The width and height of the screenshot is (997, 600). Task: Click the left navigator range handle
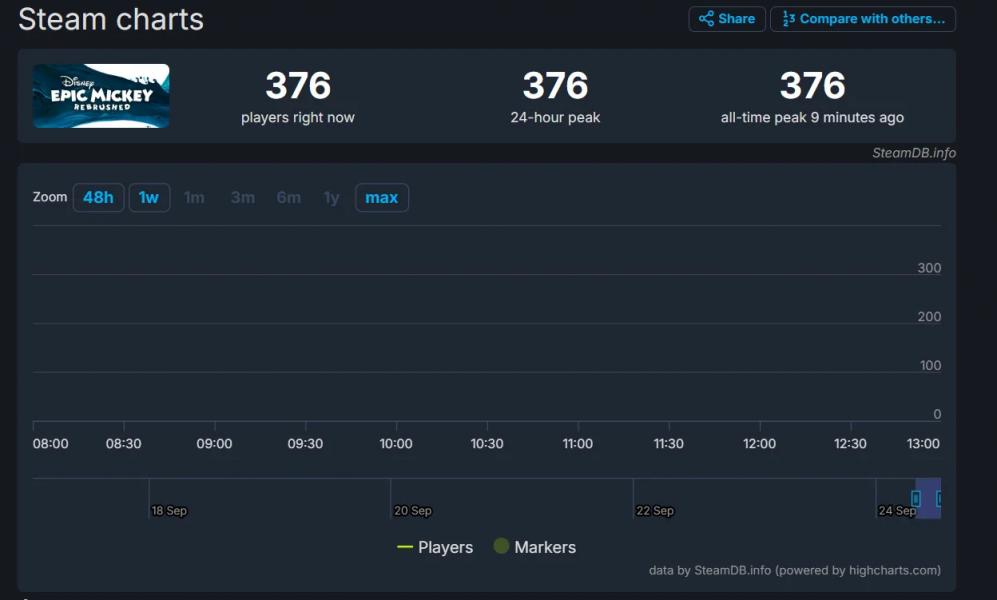916,499
